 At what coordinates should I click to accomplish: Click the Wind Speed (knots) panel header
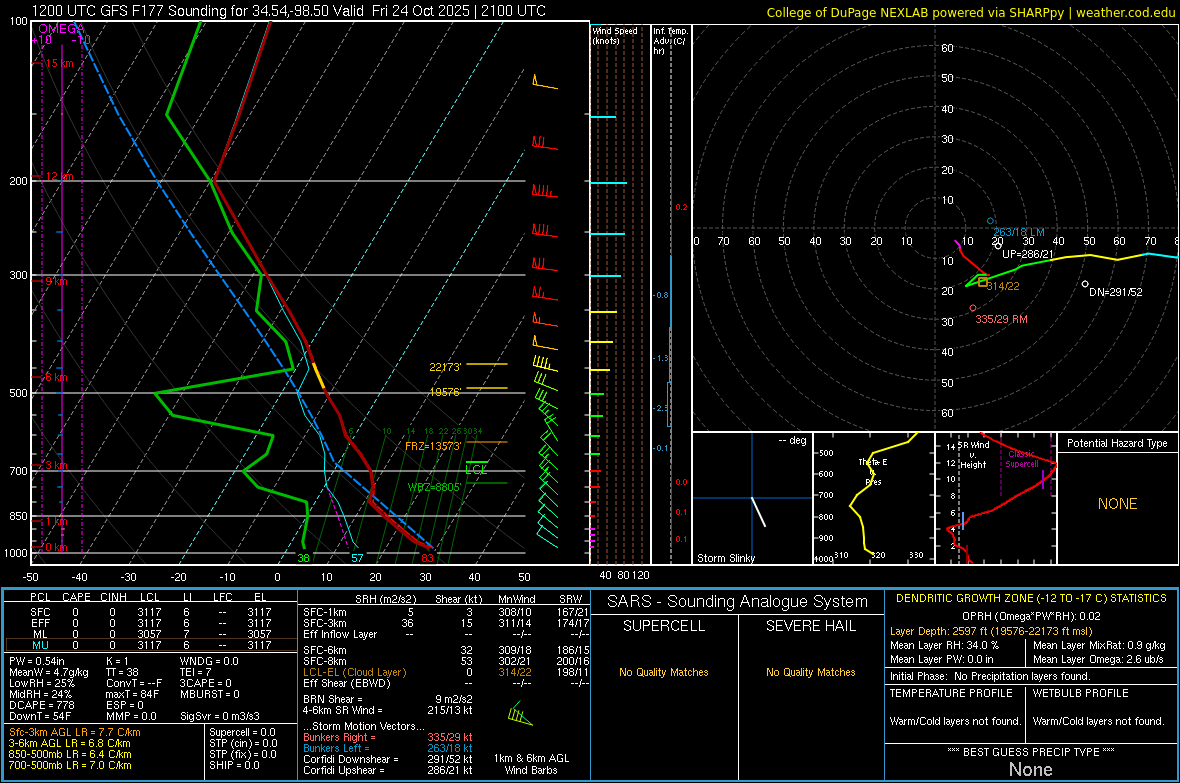pyautogui.click(x=614, y=35)
